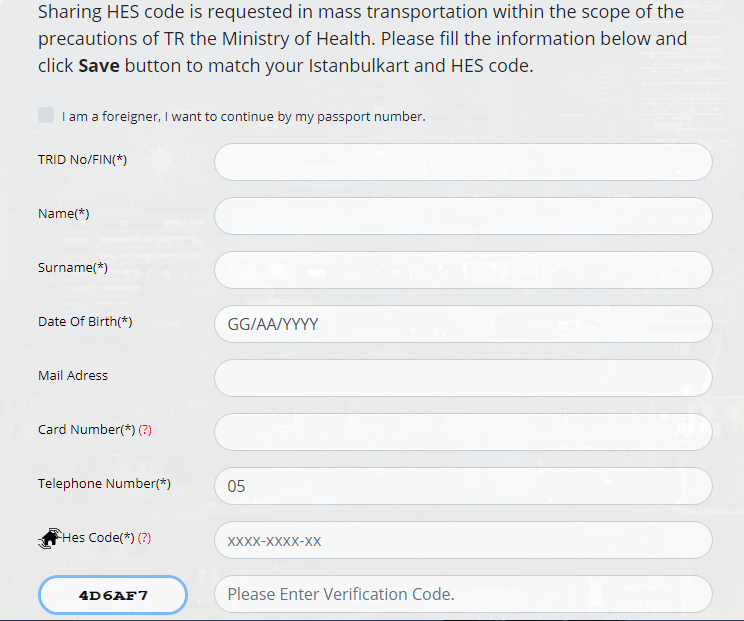Click the Telephone Number(*) label
Screen dimensions: 744x621
pos(104,484)
